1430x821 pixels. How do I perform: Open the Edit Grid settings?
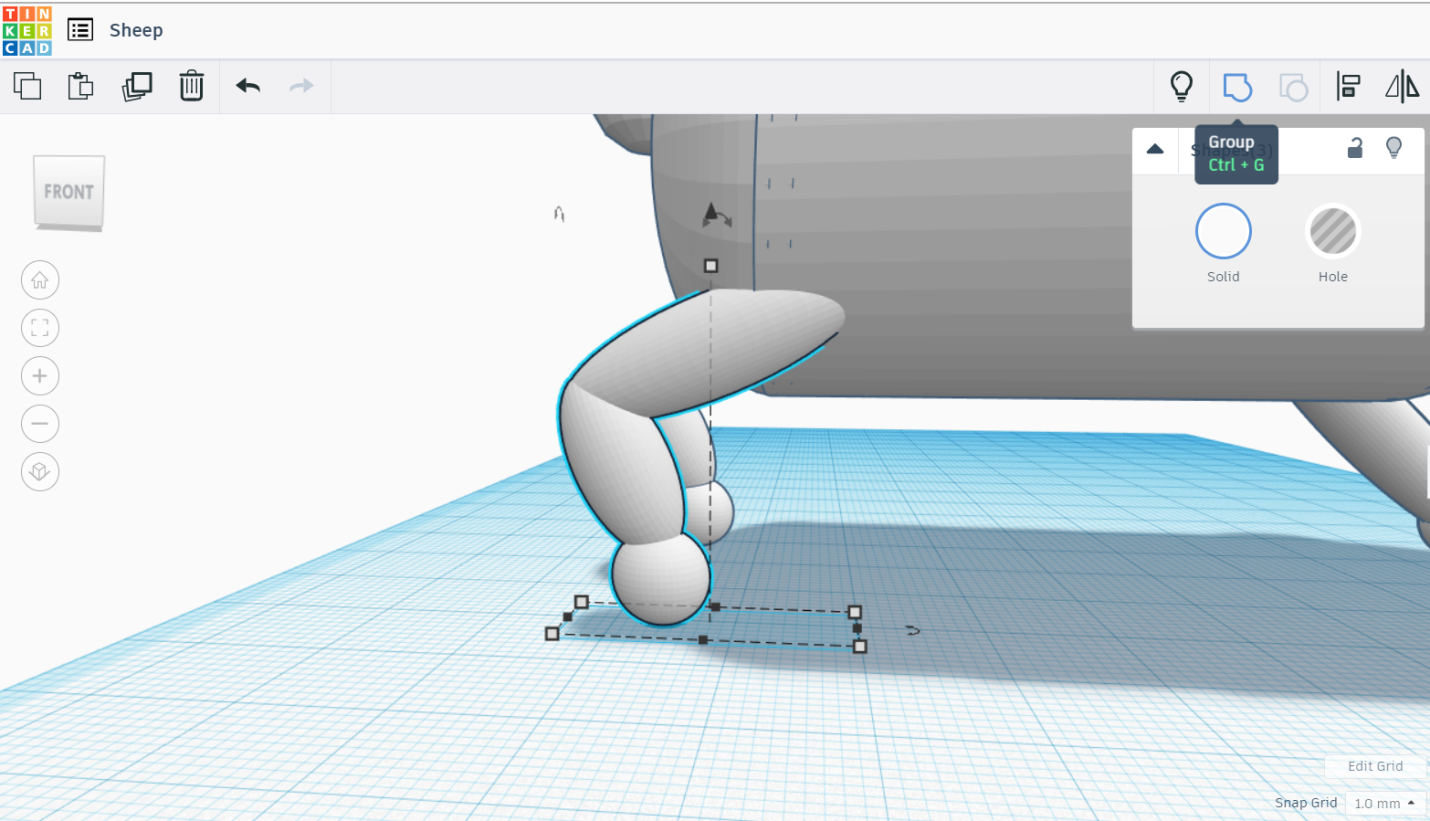(1375, 766)
